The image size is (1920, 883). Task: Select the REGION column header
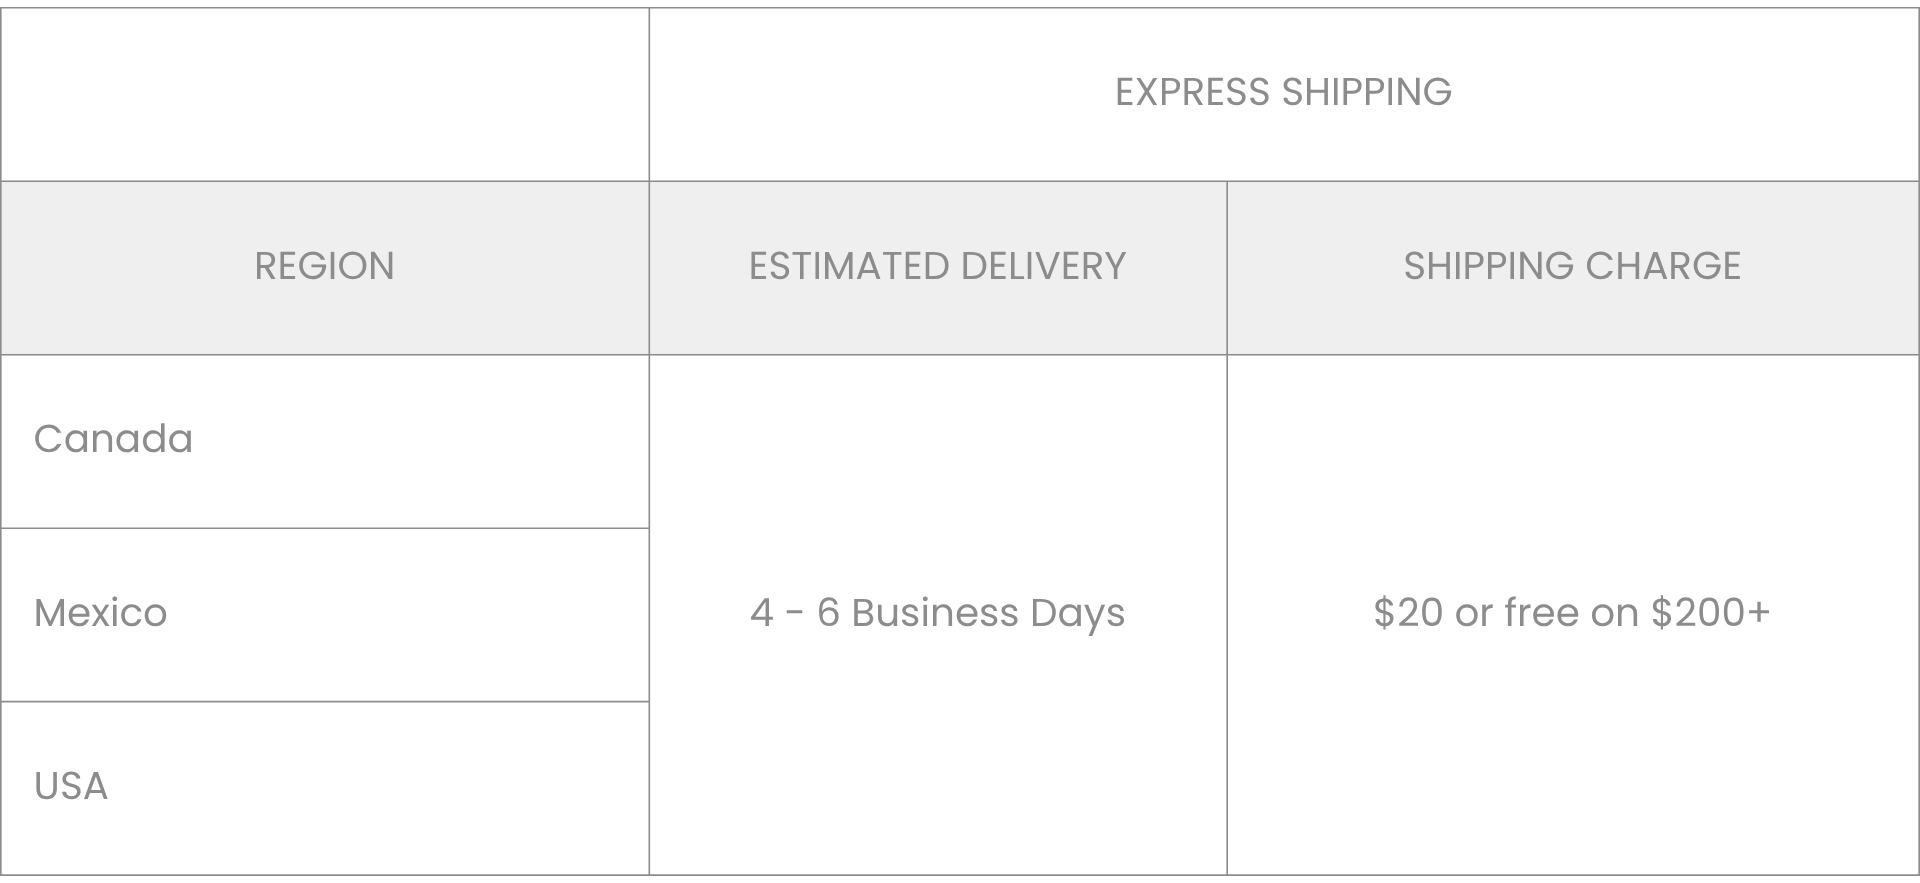[x=324, y=266]
